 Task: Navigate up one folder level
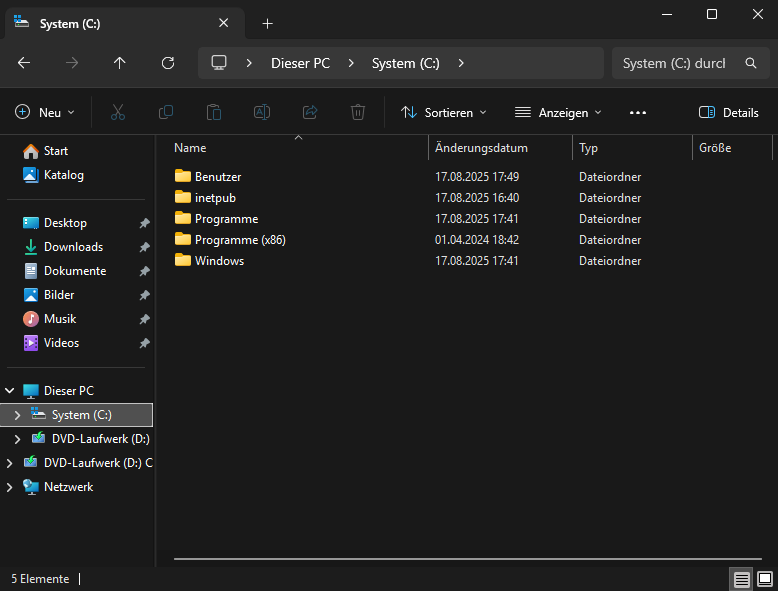pyautogui.click(x=120, y=63)
